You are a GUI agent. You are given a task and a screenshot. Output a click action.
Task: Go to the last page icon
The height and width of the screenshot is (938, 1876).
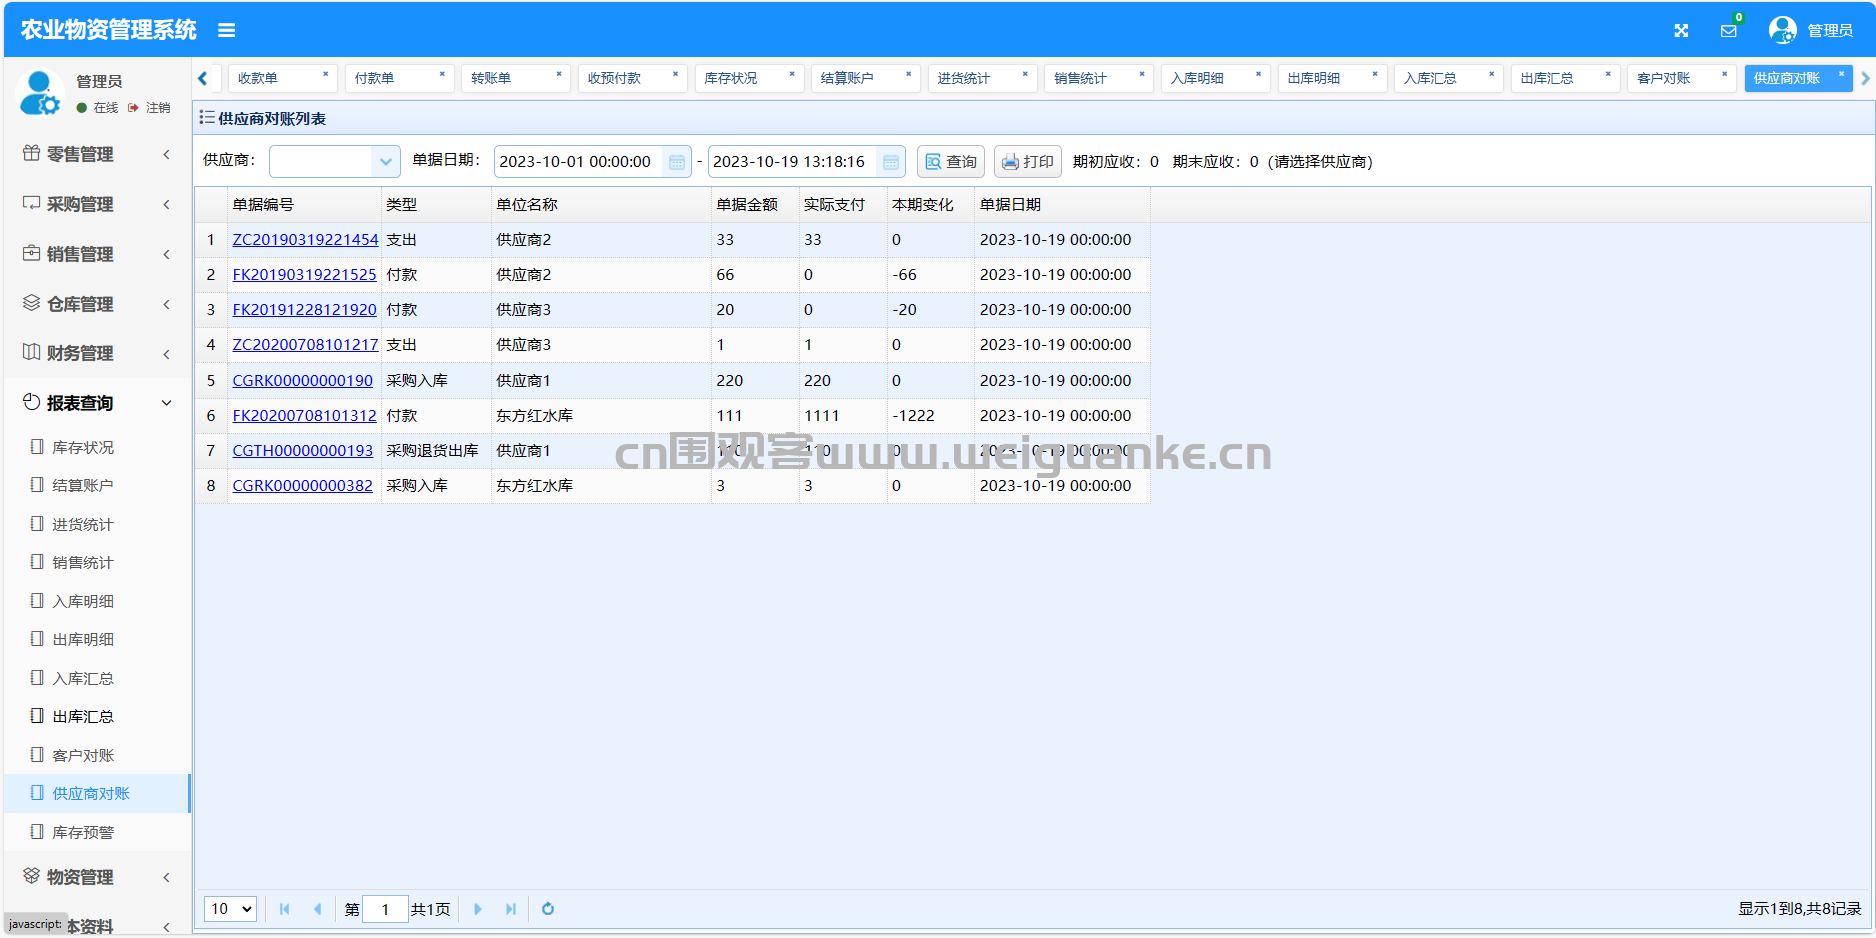point(511,909)
